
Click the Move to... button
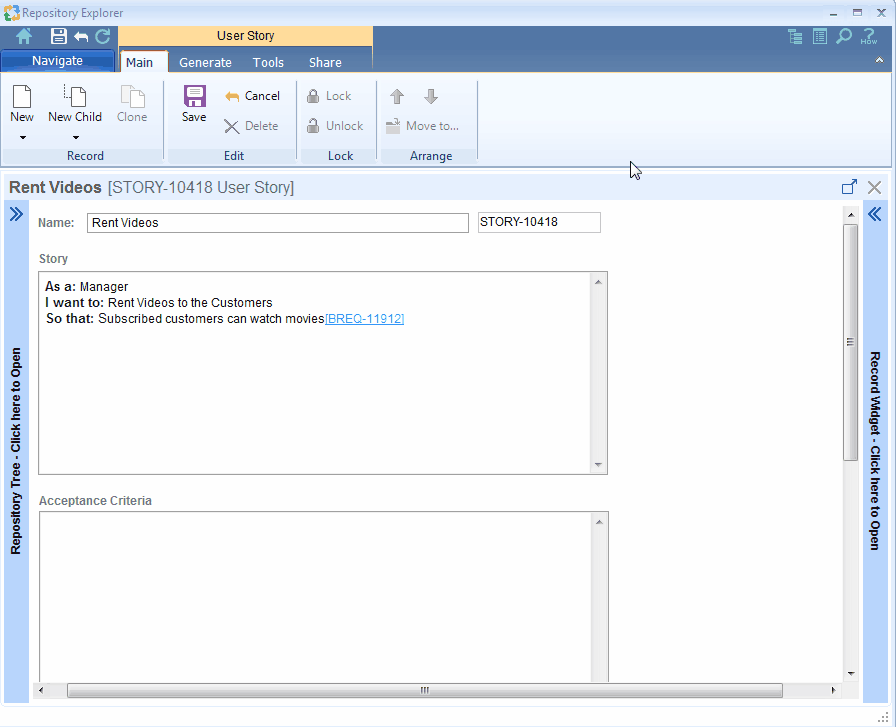click(x=422, y=126)
